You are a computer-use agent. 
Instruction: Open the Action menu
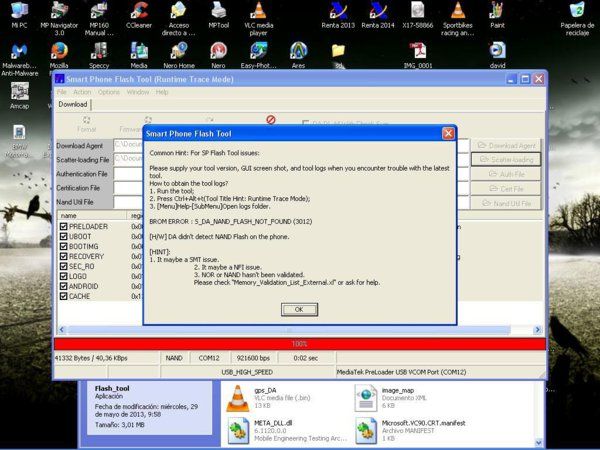(x=82, y=92)
